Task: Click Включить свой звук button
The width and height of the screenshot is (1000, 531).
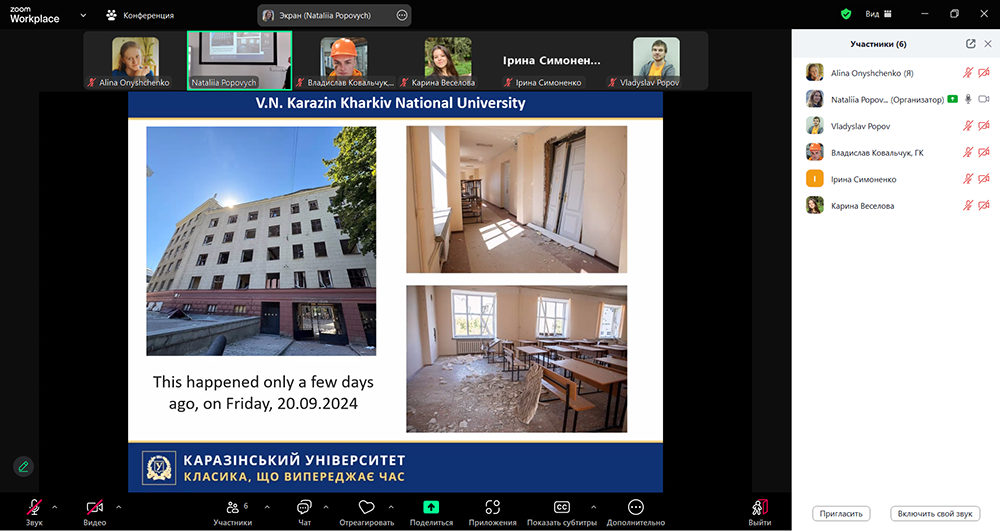Action: click(x=935, y=513)
